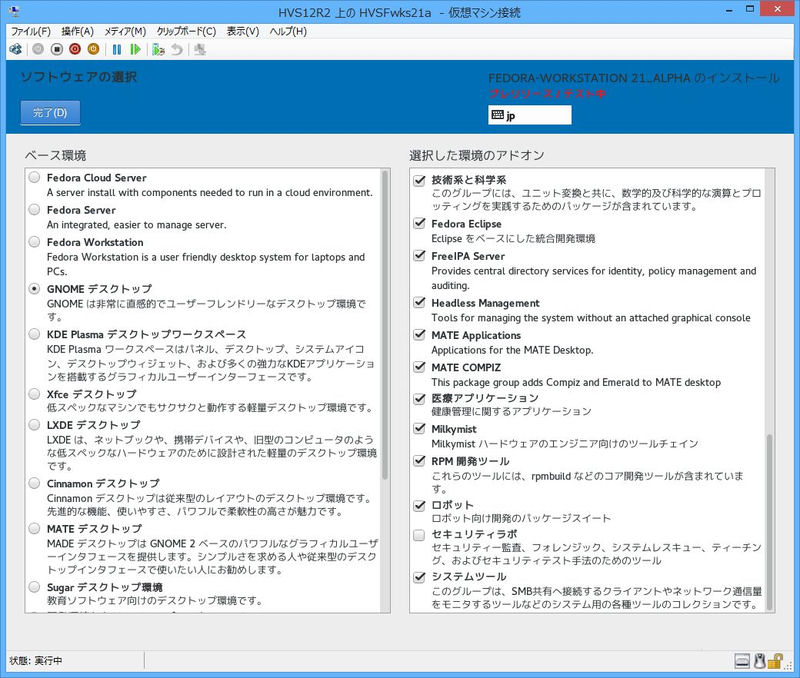Image resolution: width=800 pixels, height=678 pixels.
Task: Click the add-on list scrollbar thumb
Action: [x=770, y=521]
